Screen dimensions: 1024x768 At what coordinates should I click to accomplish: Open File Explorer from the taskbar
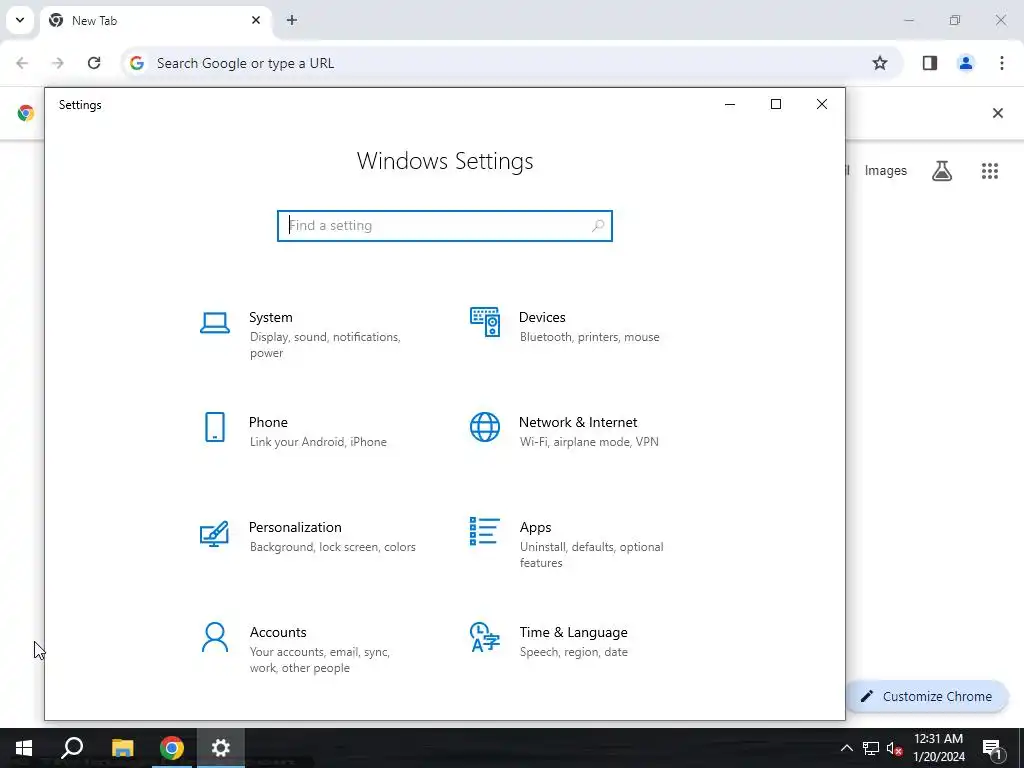point(122,748)
